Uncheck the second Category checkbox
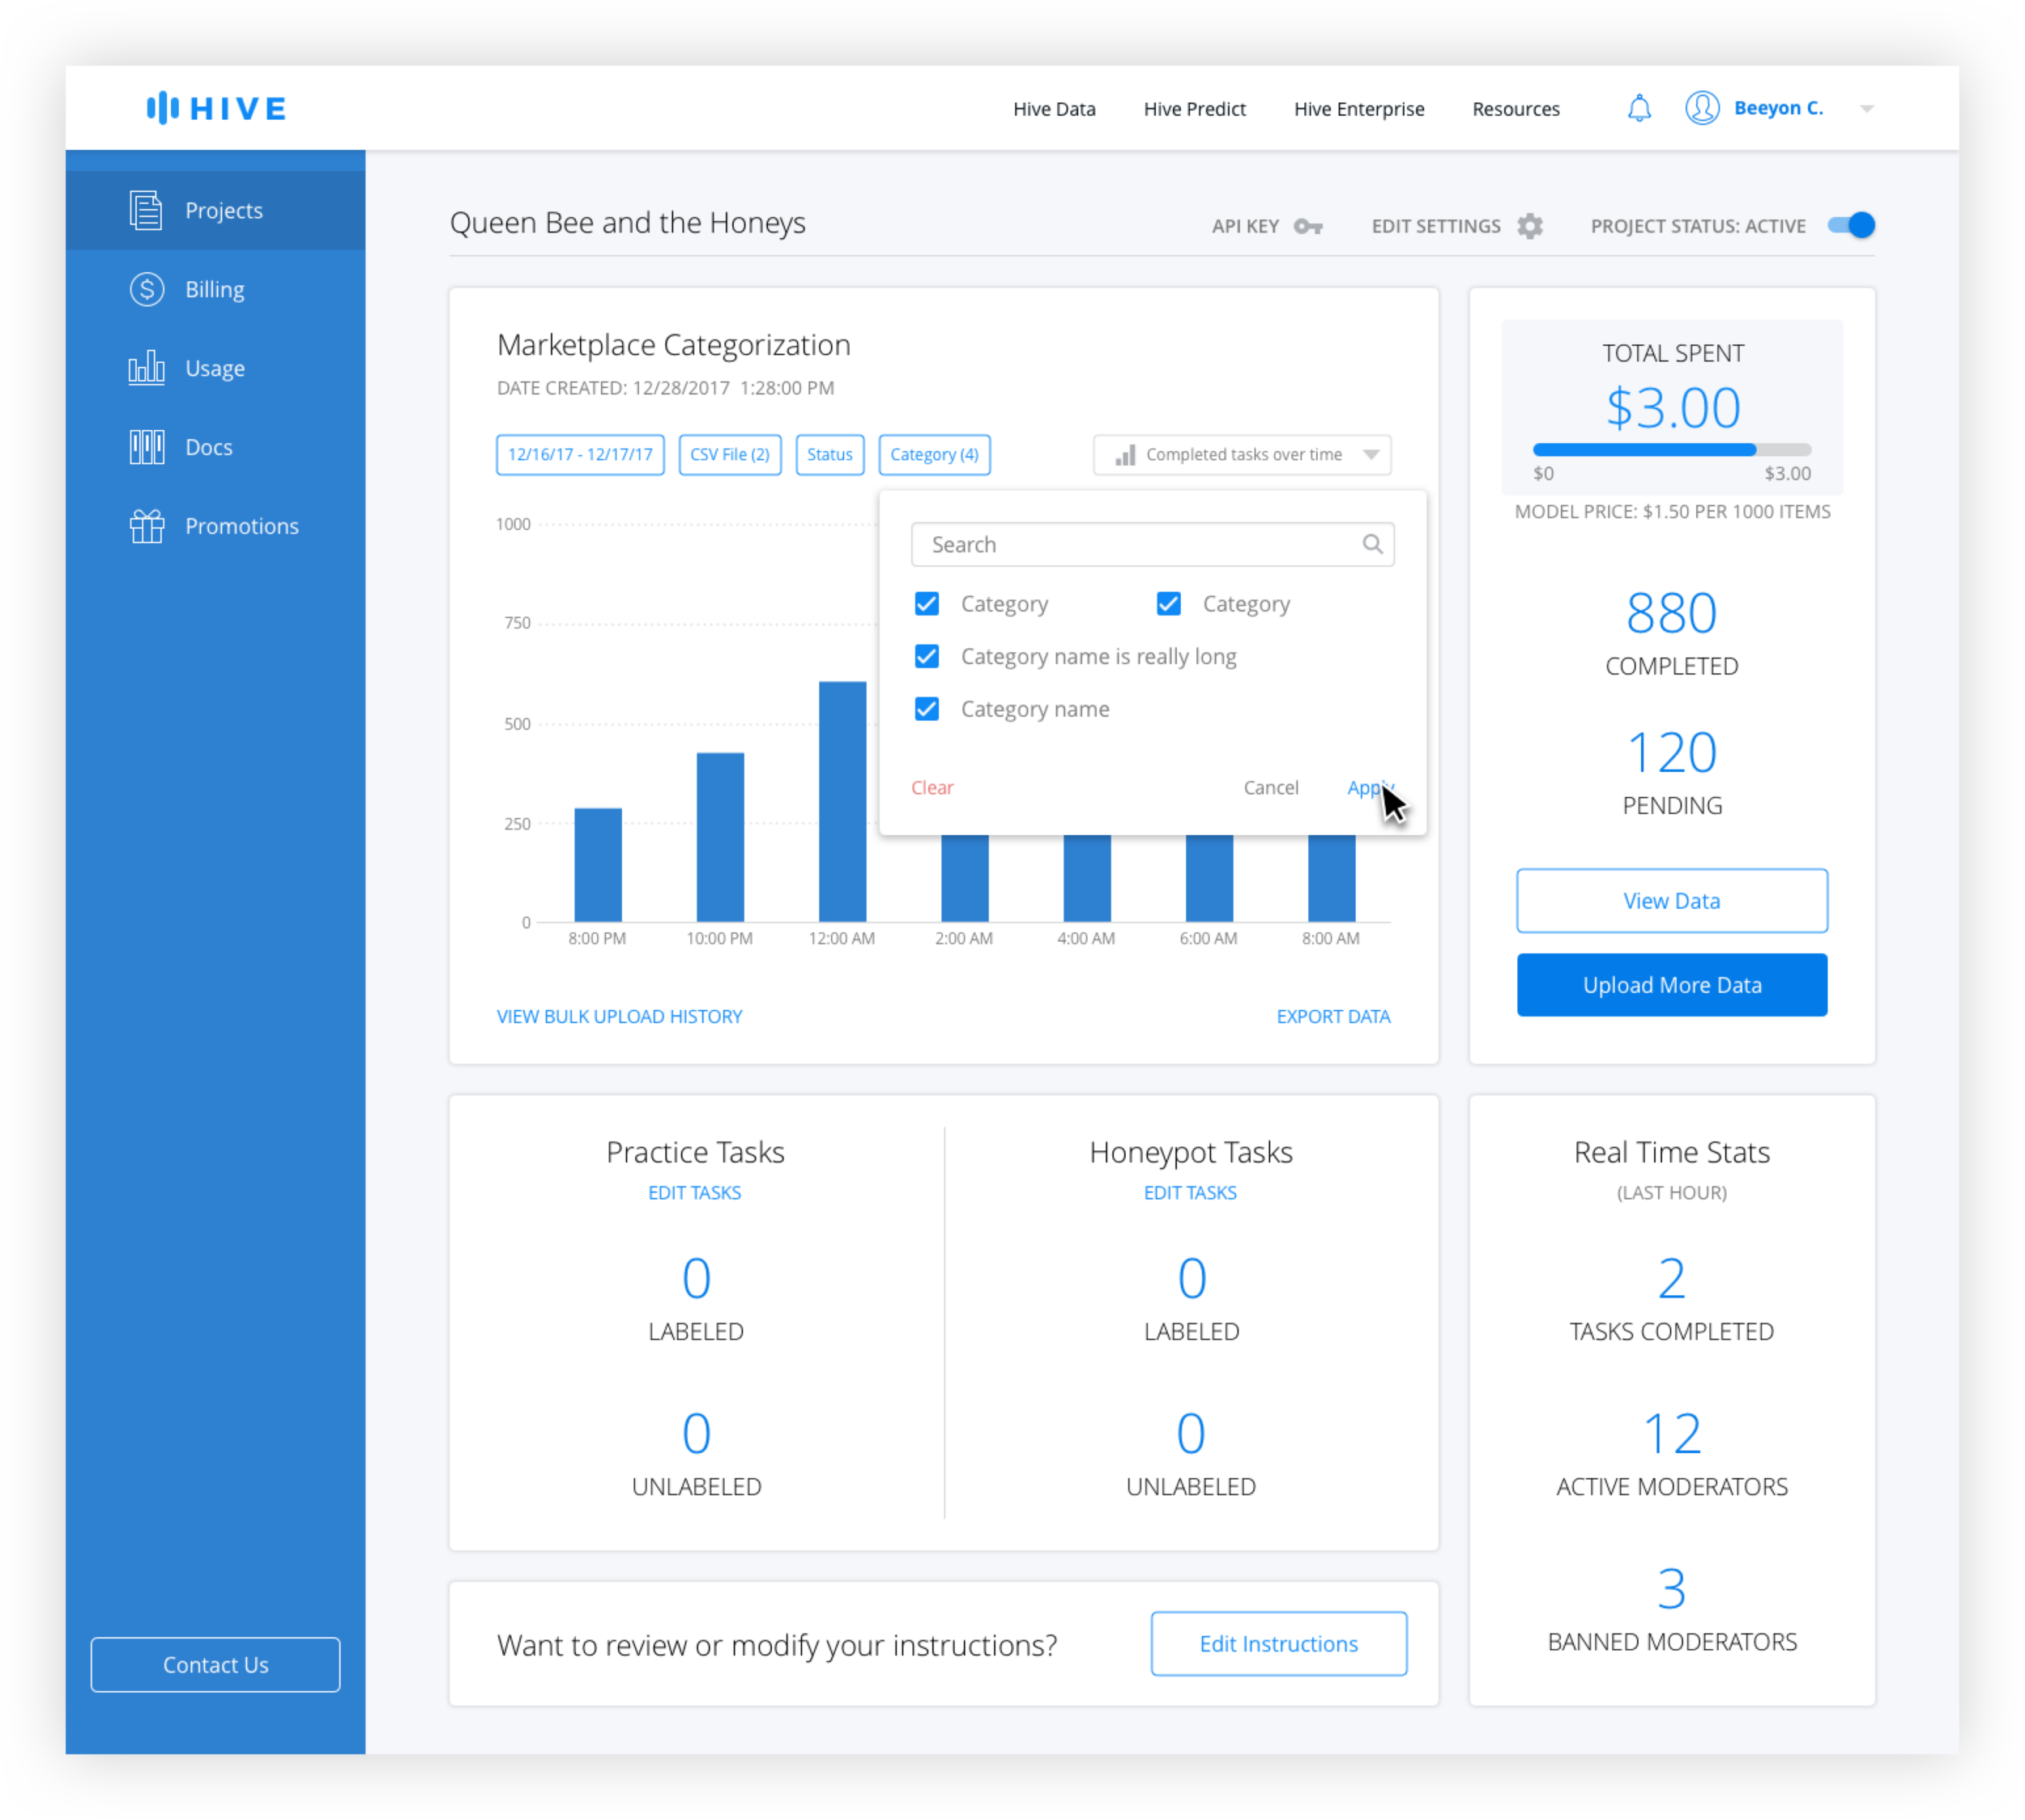Viewport: 2025px width, 1820px height. click(x=1168, y=603)
